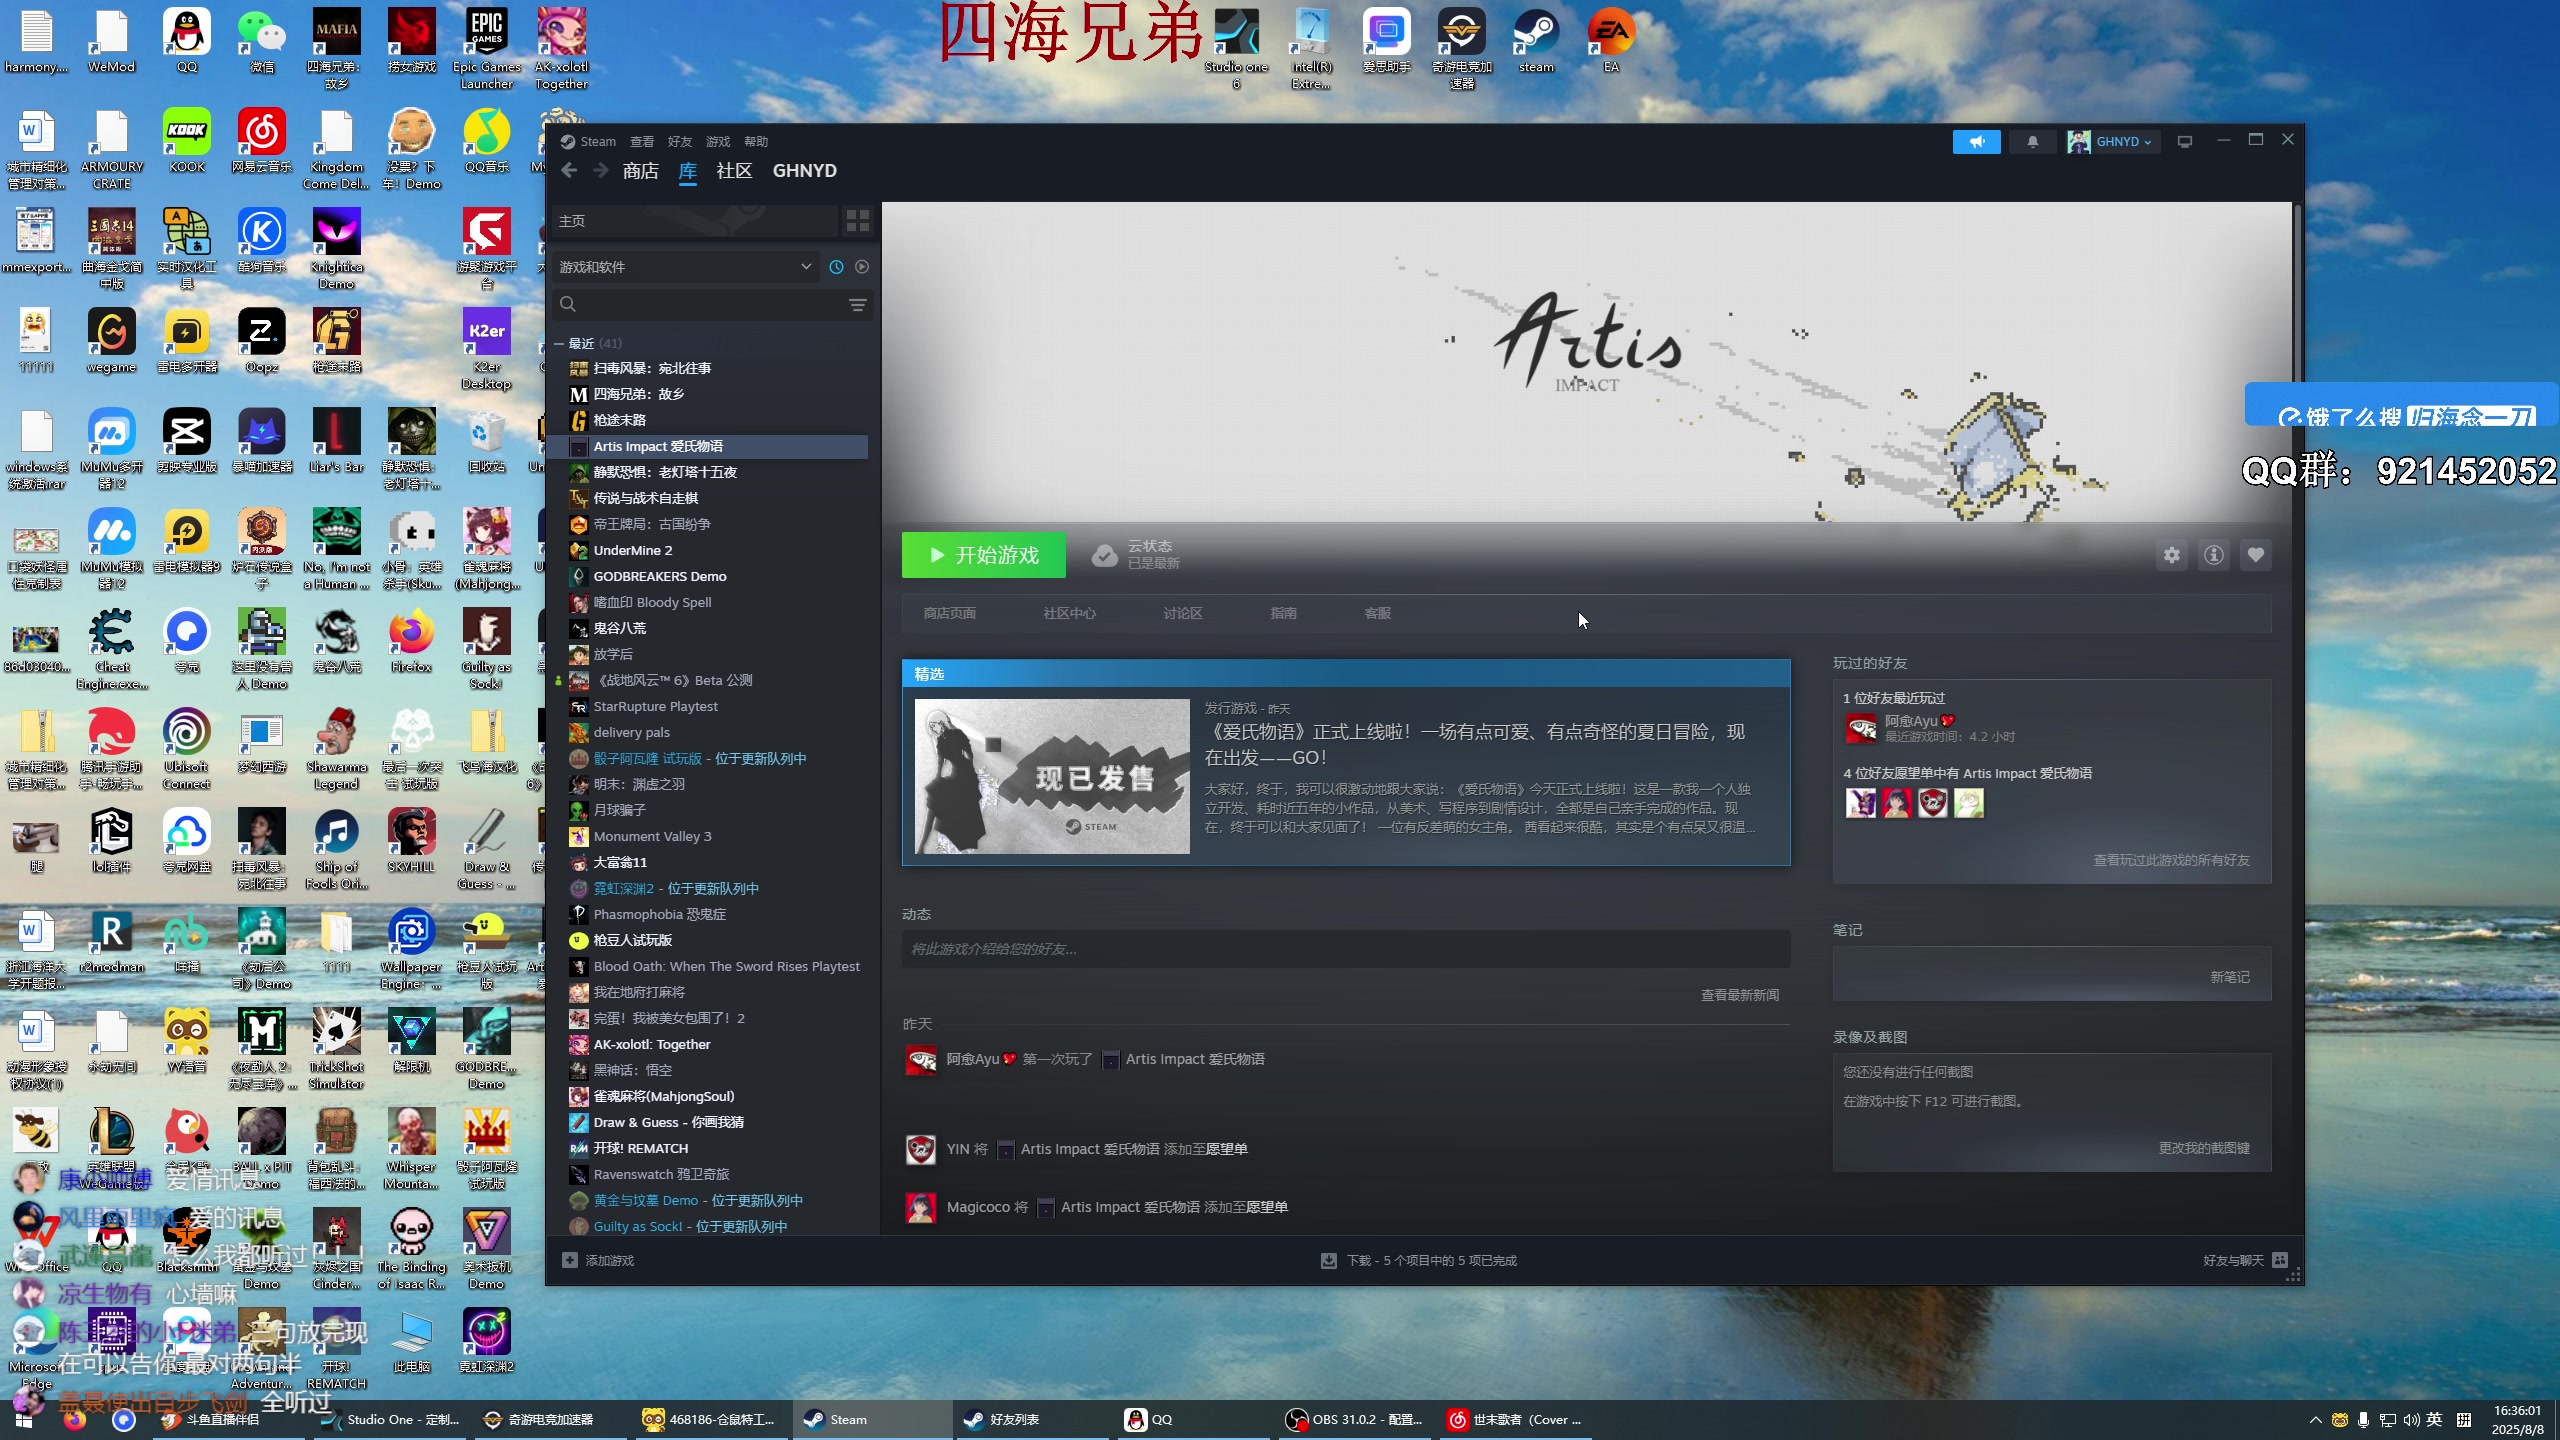
Task: Go to the 商店 tab
Action: coord(641,171)
